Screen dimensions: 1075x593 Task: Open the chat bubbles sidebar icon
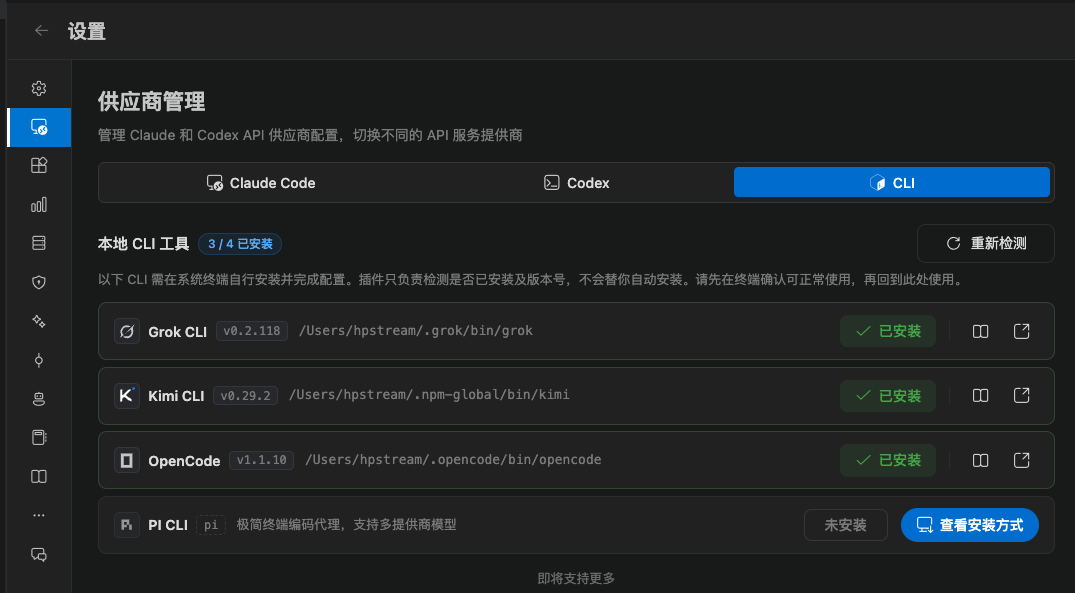[x=39, y=555]
